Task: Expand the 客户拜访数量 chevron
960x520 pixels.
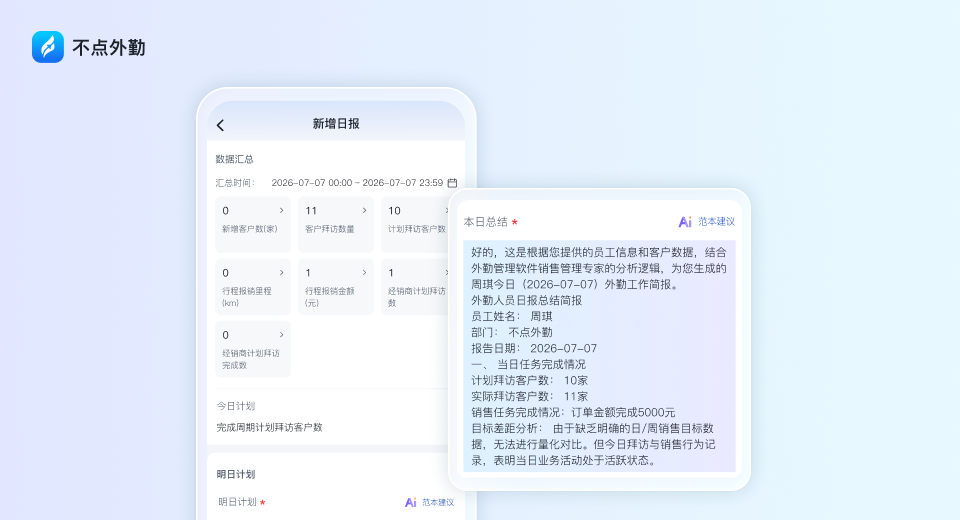Action: coord(364,210)
